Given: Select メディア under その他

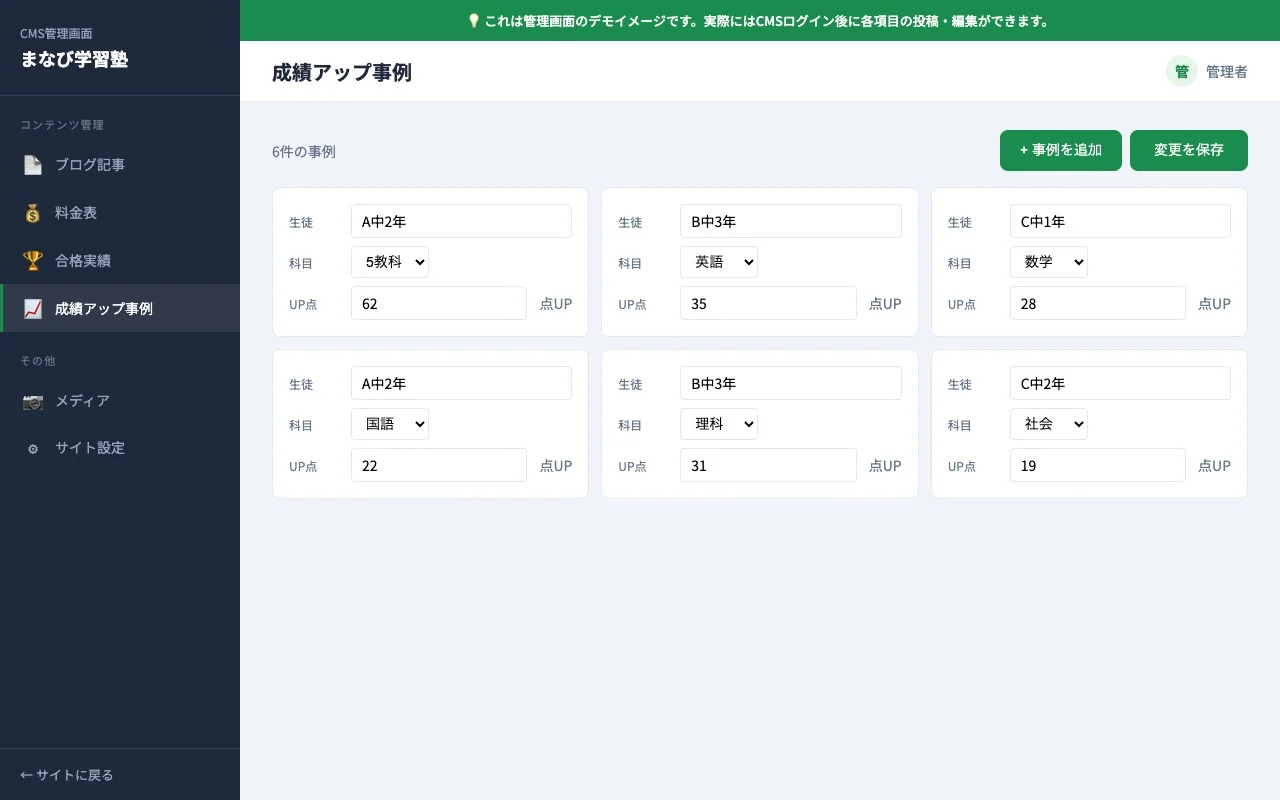Looking at the screenshot, I should click(x=82, y=401).
